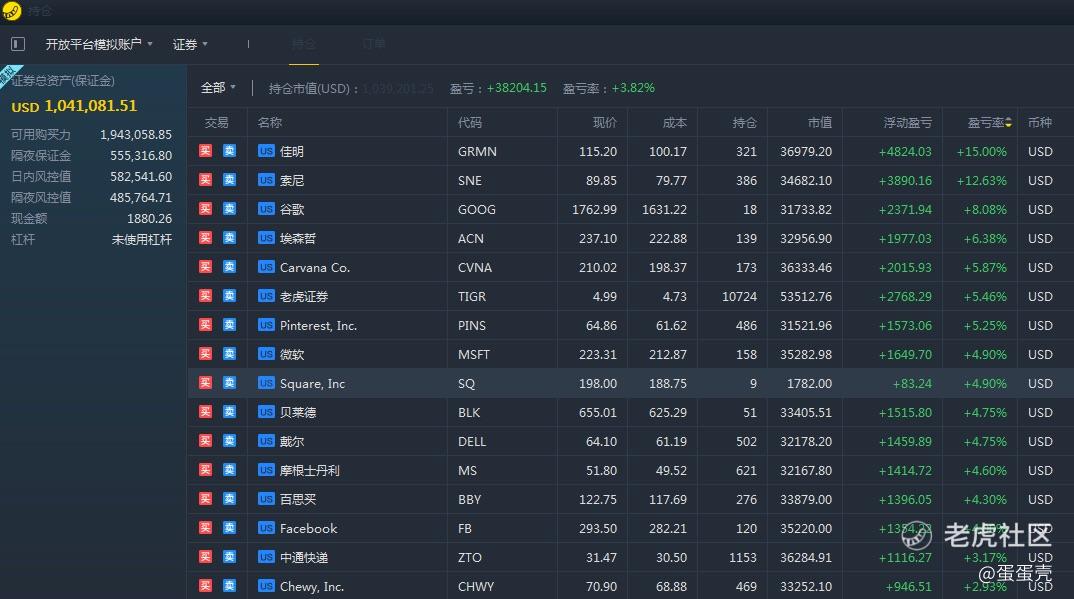The height and width of the screenshot is (599, 1074).
Task: Click the sell icon for BBY row
Action: click(229, 498)
